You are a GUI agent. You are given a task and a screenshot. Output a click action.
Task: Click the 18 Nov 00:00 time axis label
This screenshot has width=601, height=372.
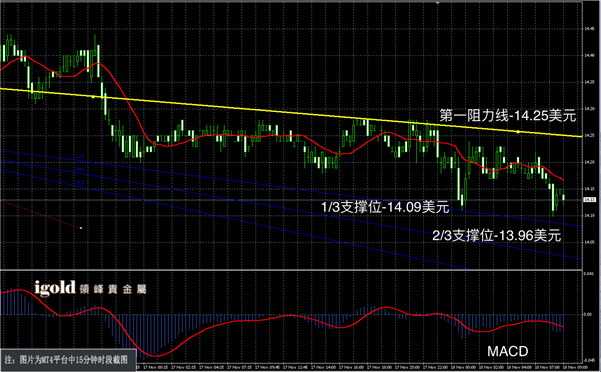(x=464, y=367)
